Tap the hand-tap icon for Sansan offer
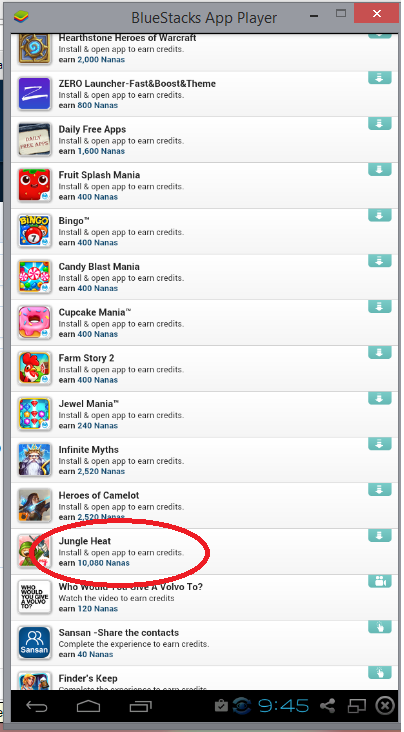Screen dimensions: 404x732 click(379, 626)
